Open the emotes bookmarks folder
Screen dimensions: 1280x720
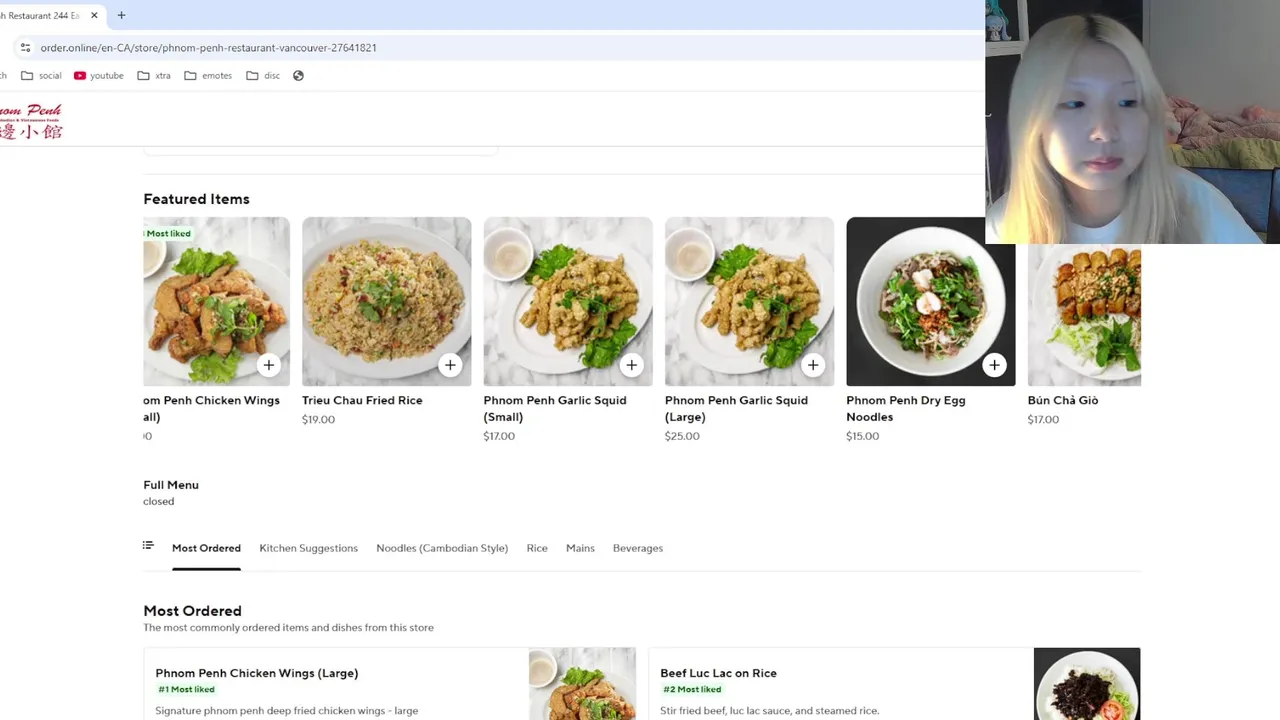point(208,75)
